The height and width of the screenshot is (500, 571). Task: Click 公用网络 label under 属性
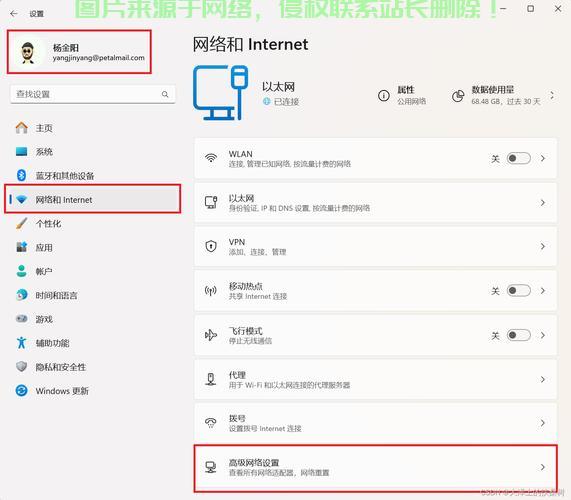[411, 101]
